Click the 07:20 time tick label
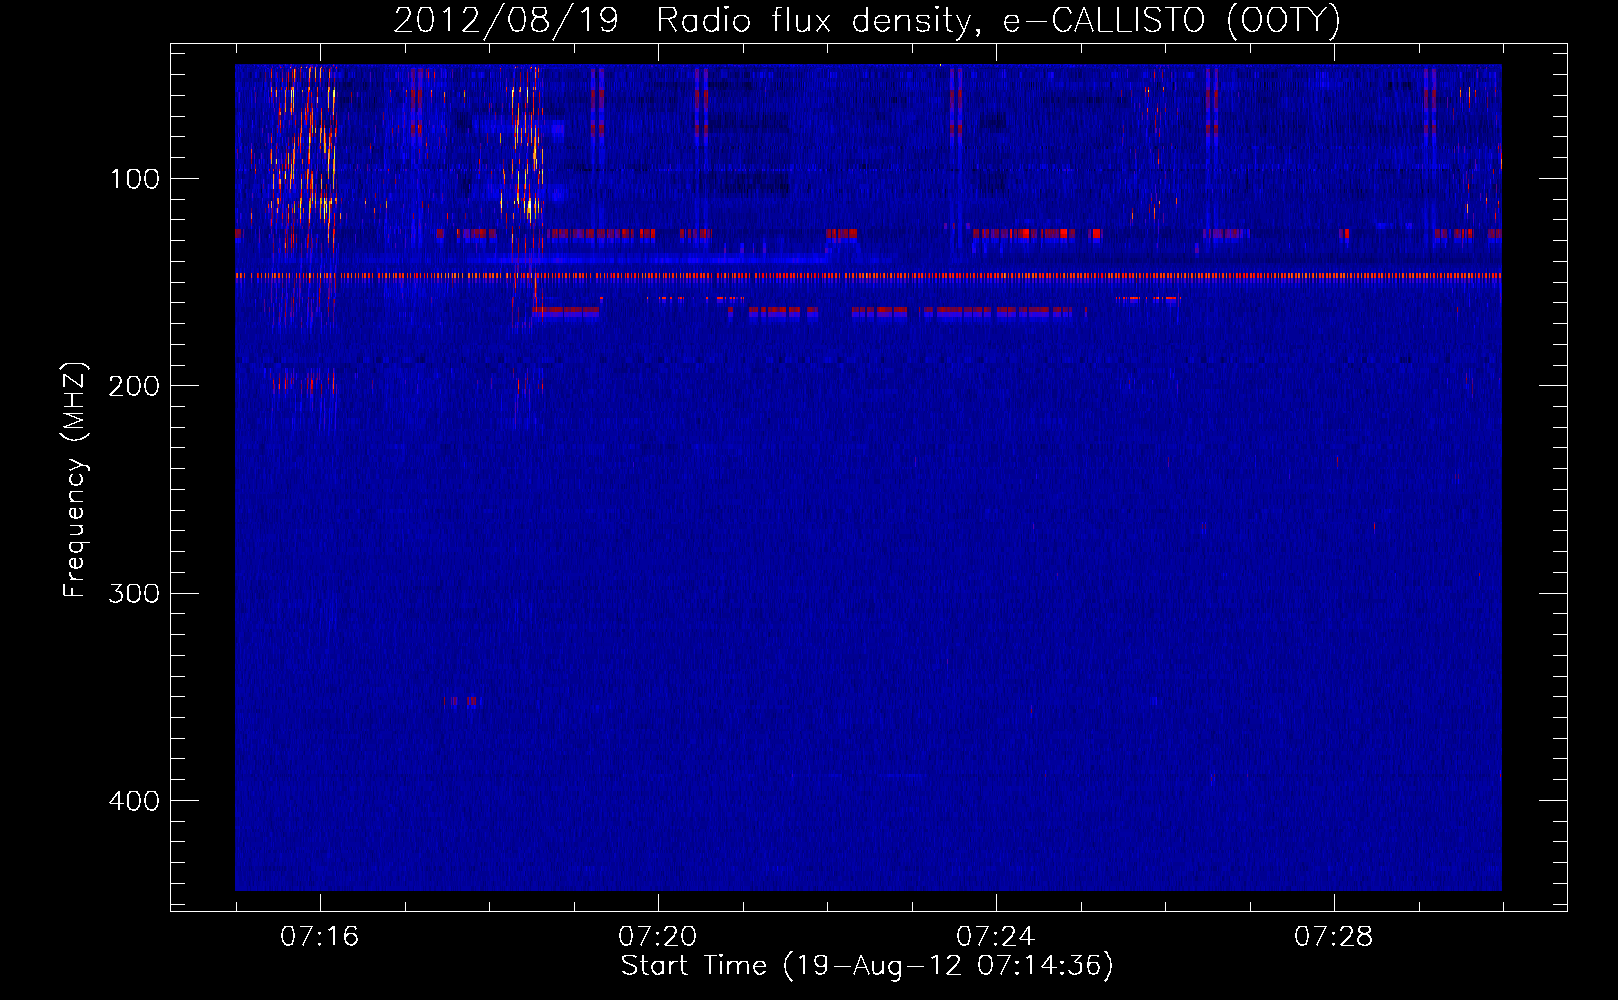 click(x=658, y=937)
